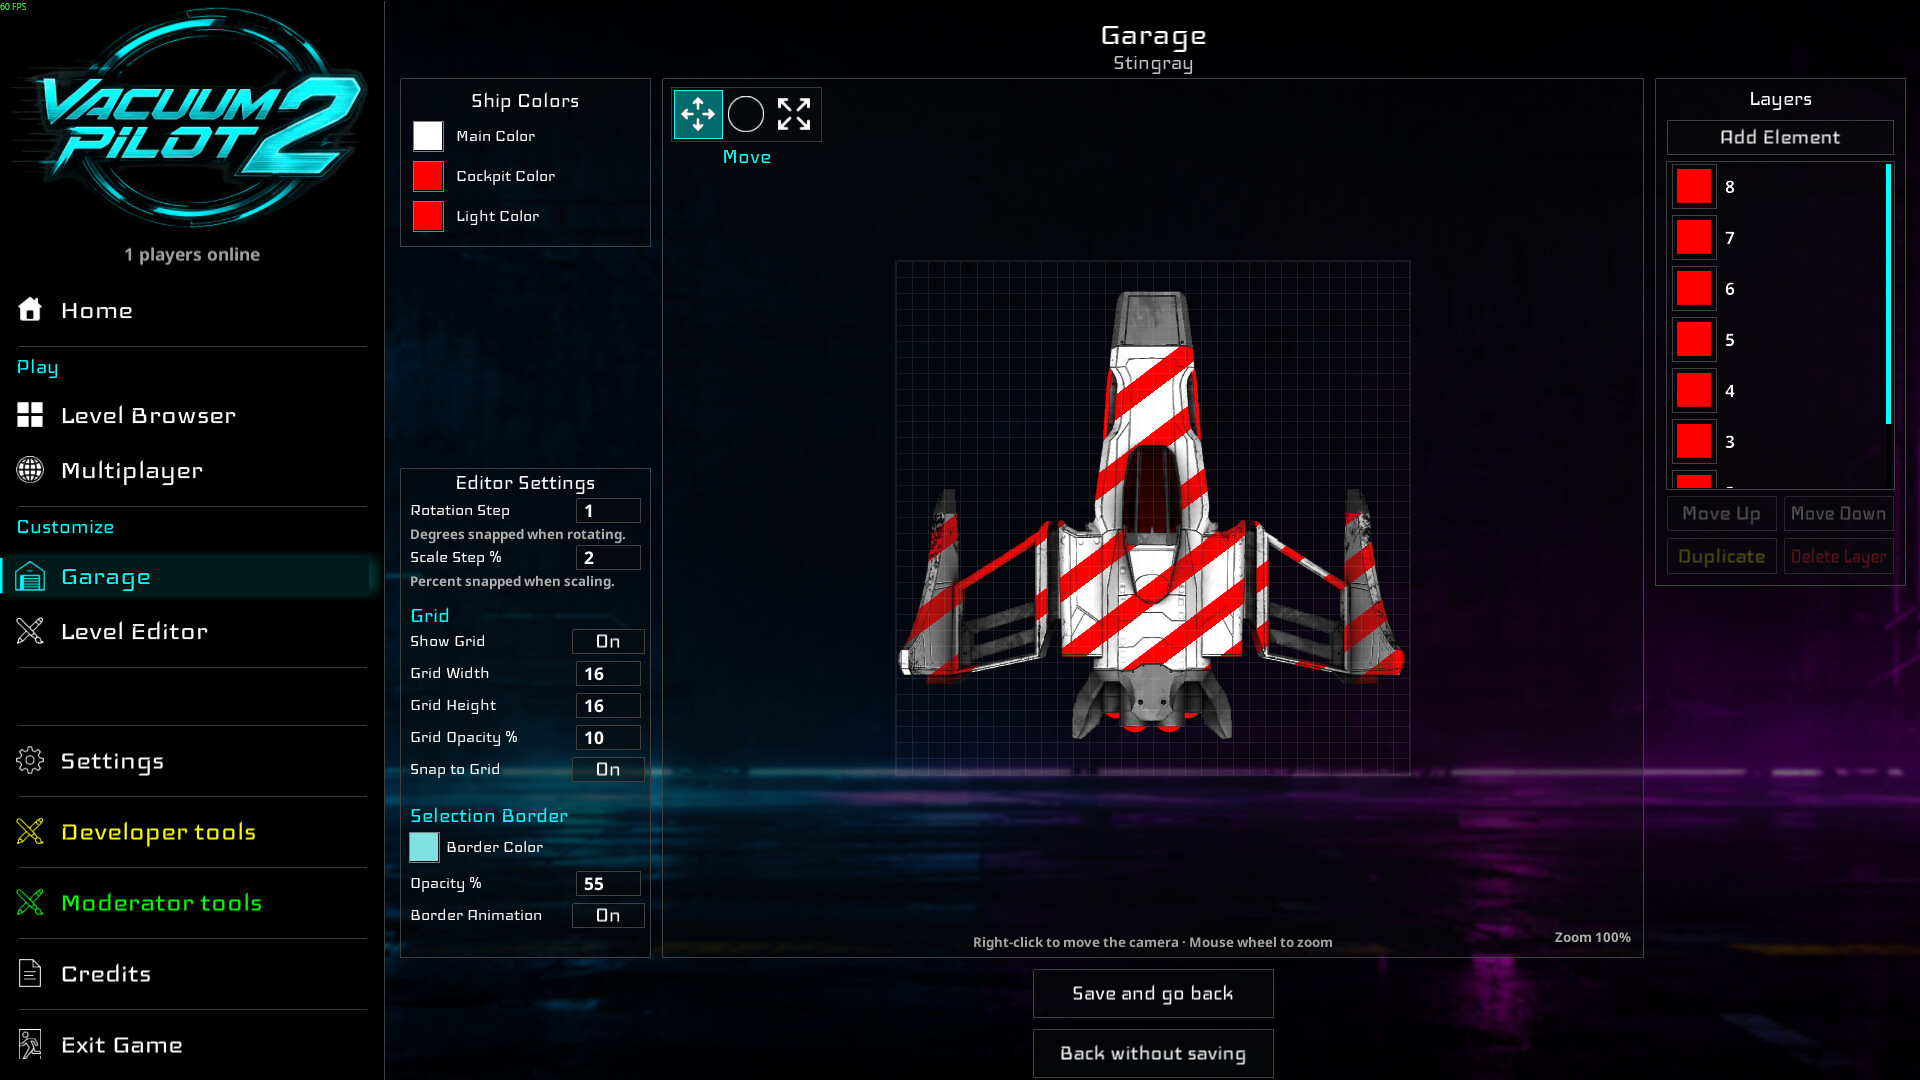The height and width of the screenshot is (1080, 1920).
Task: Select the Scale arrows tool
Action: click(794, 114)
